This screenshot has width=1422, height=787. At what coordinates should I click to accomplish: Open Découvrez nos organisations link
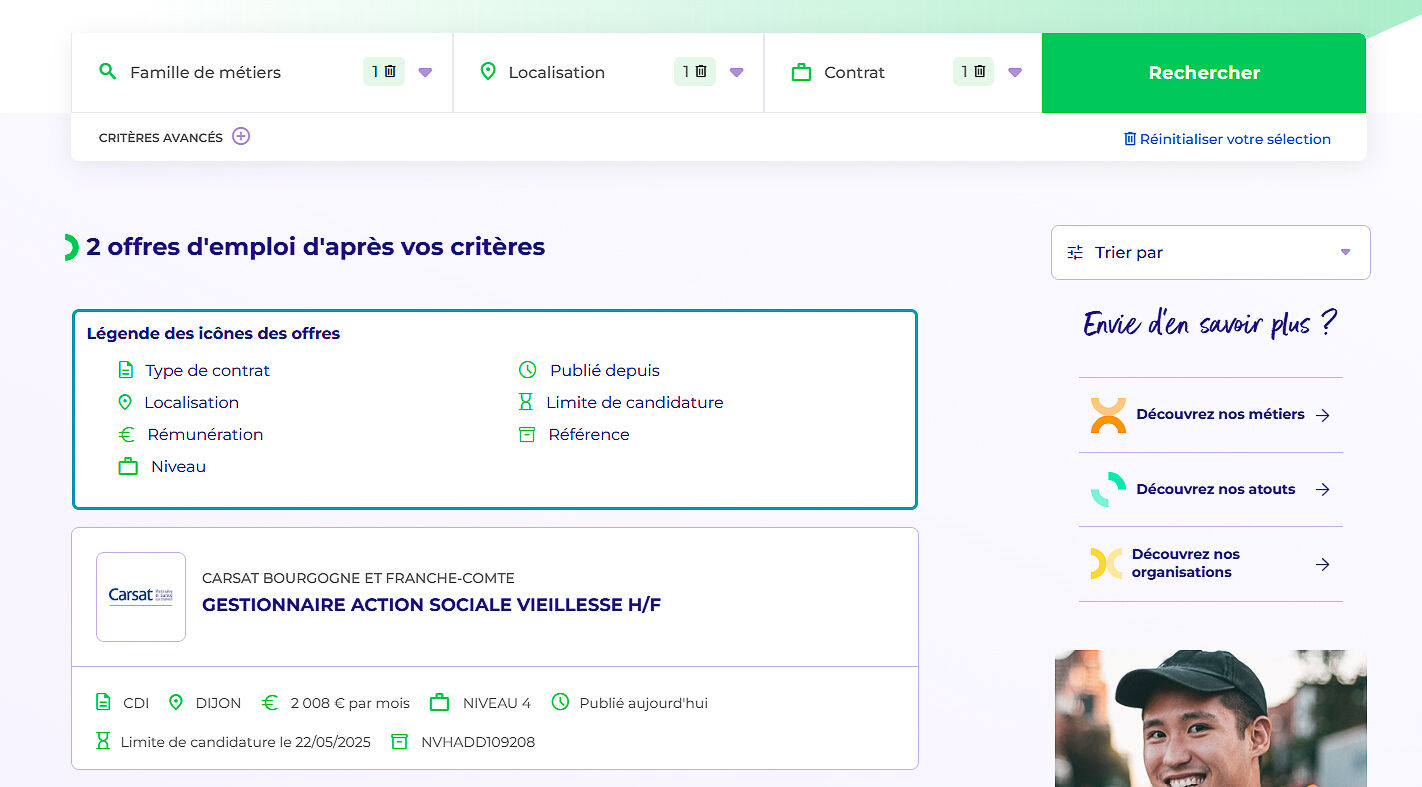[1186, 563]
